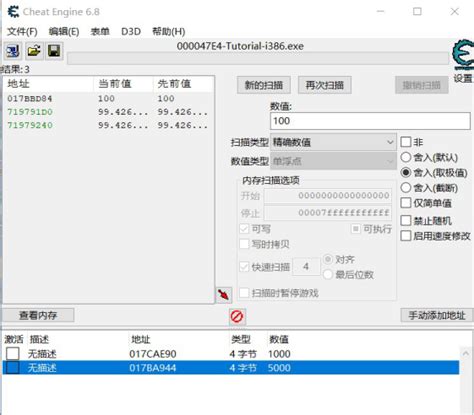474x415 pixels.
Task: Maximize the Cheat Engine window
Action: tap(417, 12)
